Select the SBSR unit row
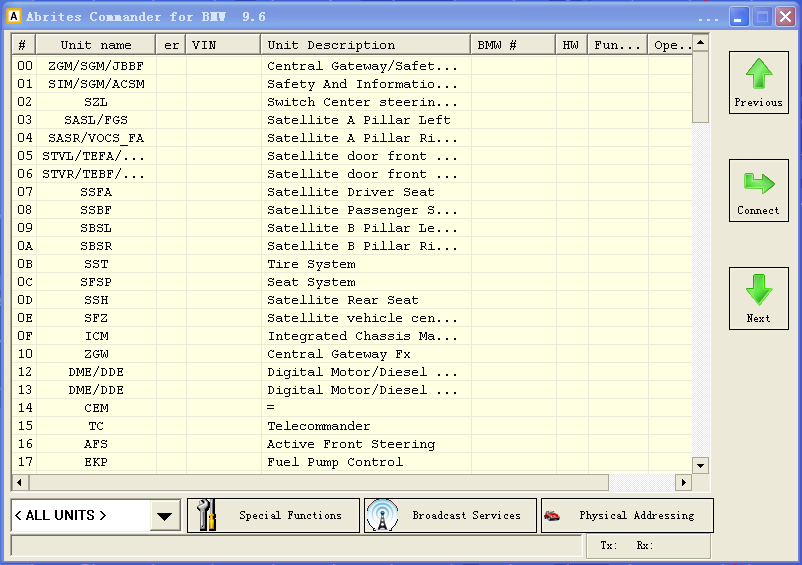This screenshot has width=802, height=565. [352, 246]
